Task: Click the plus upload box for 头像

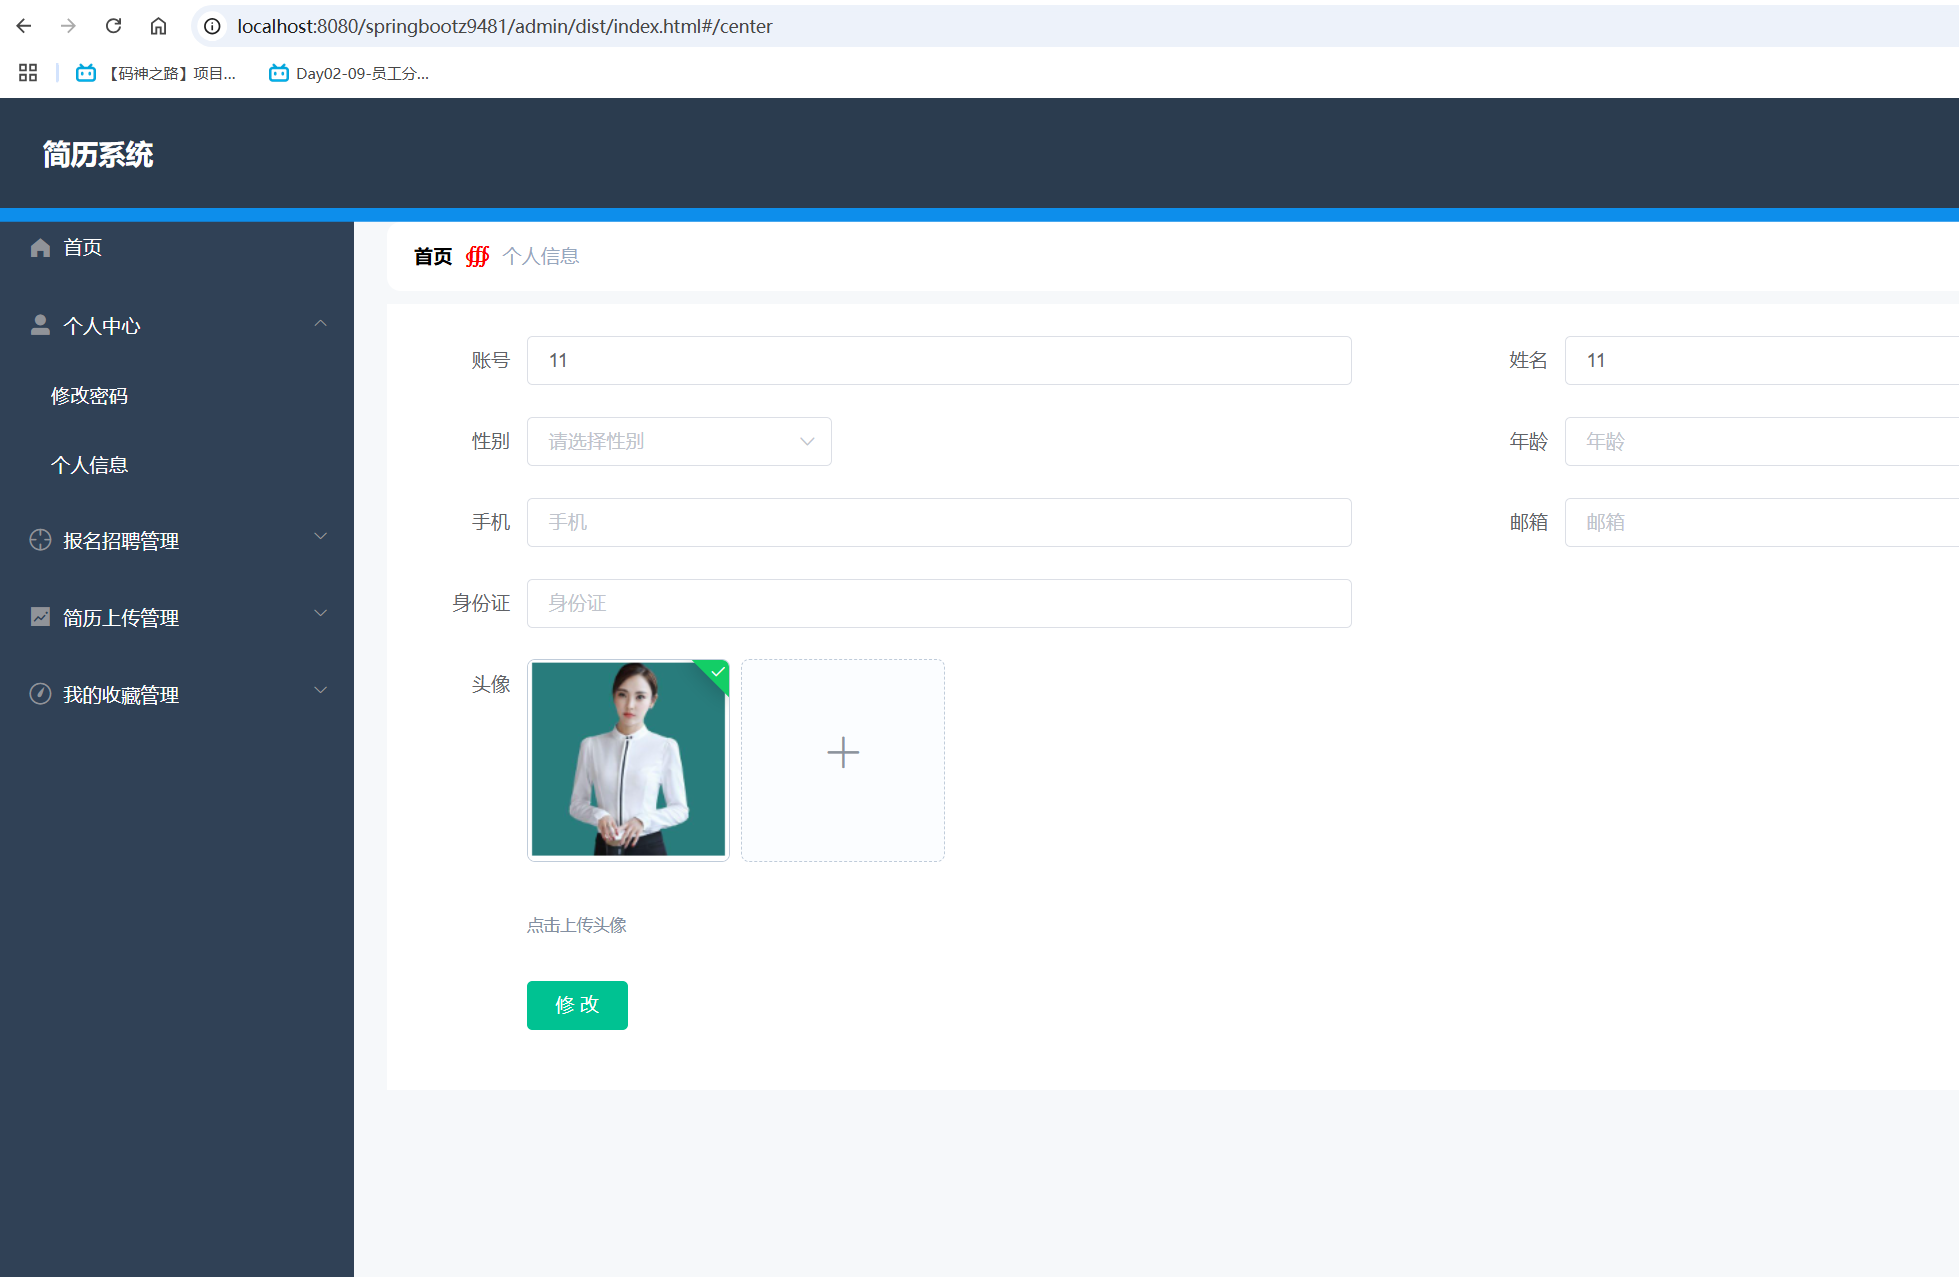Action: point(843,760)
